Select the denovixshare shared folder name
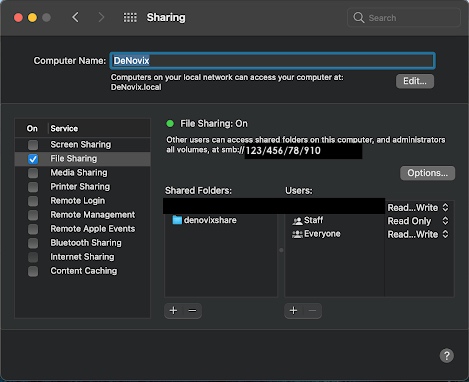Screen dimensions: 469x382 pyautogui.click(x=210, y=220)
